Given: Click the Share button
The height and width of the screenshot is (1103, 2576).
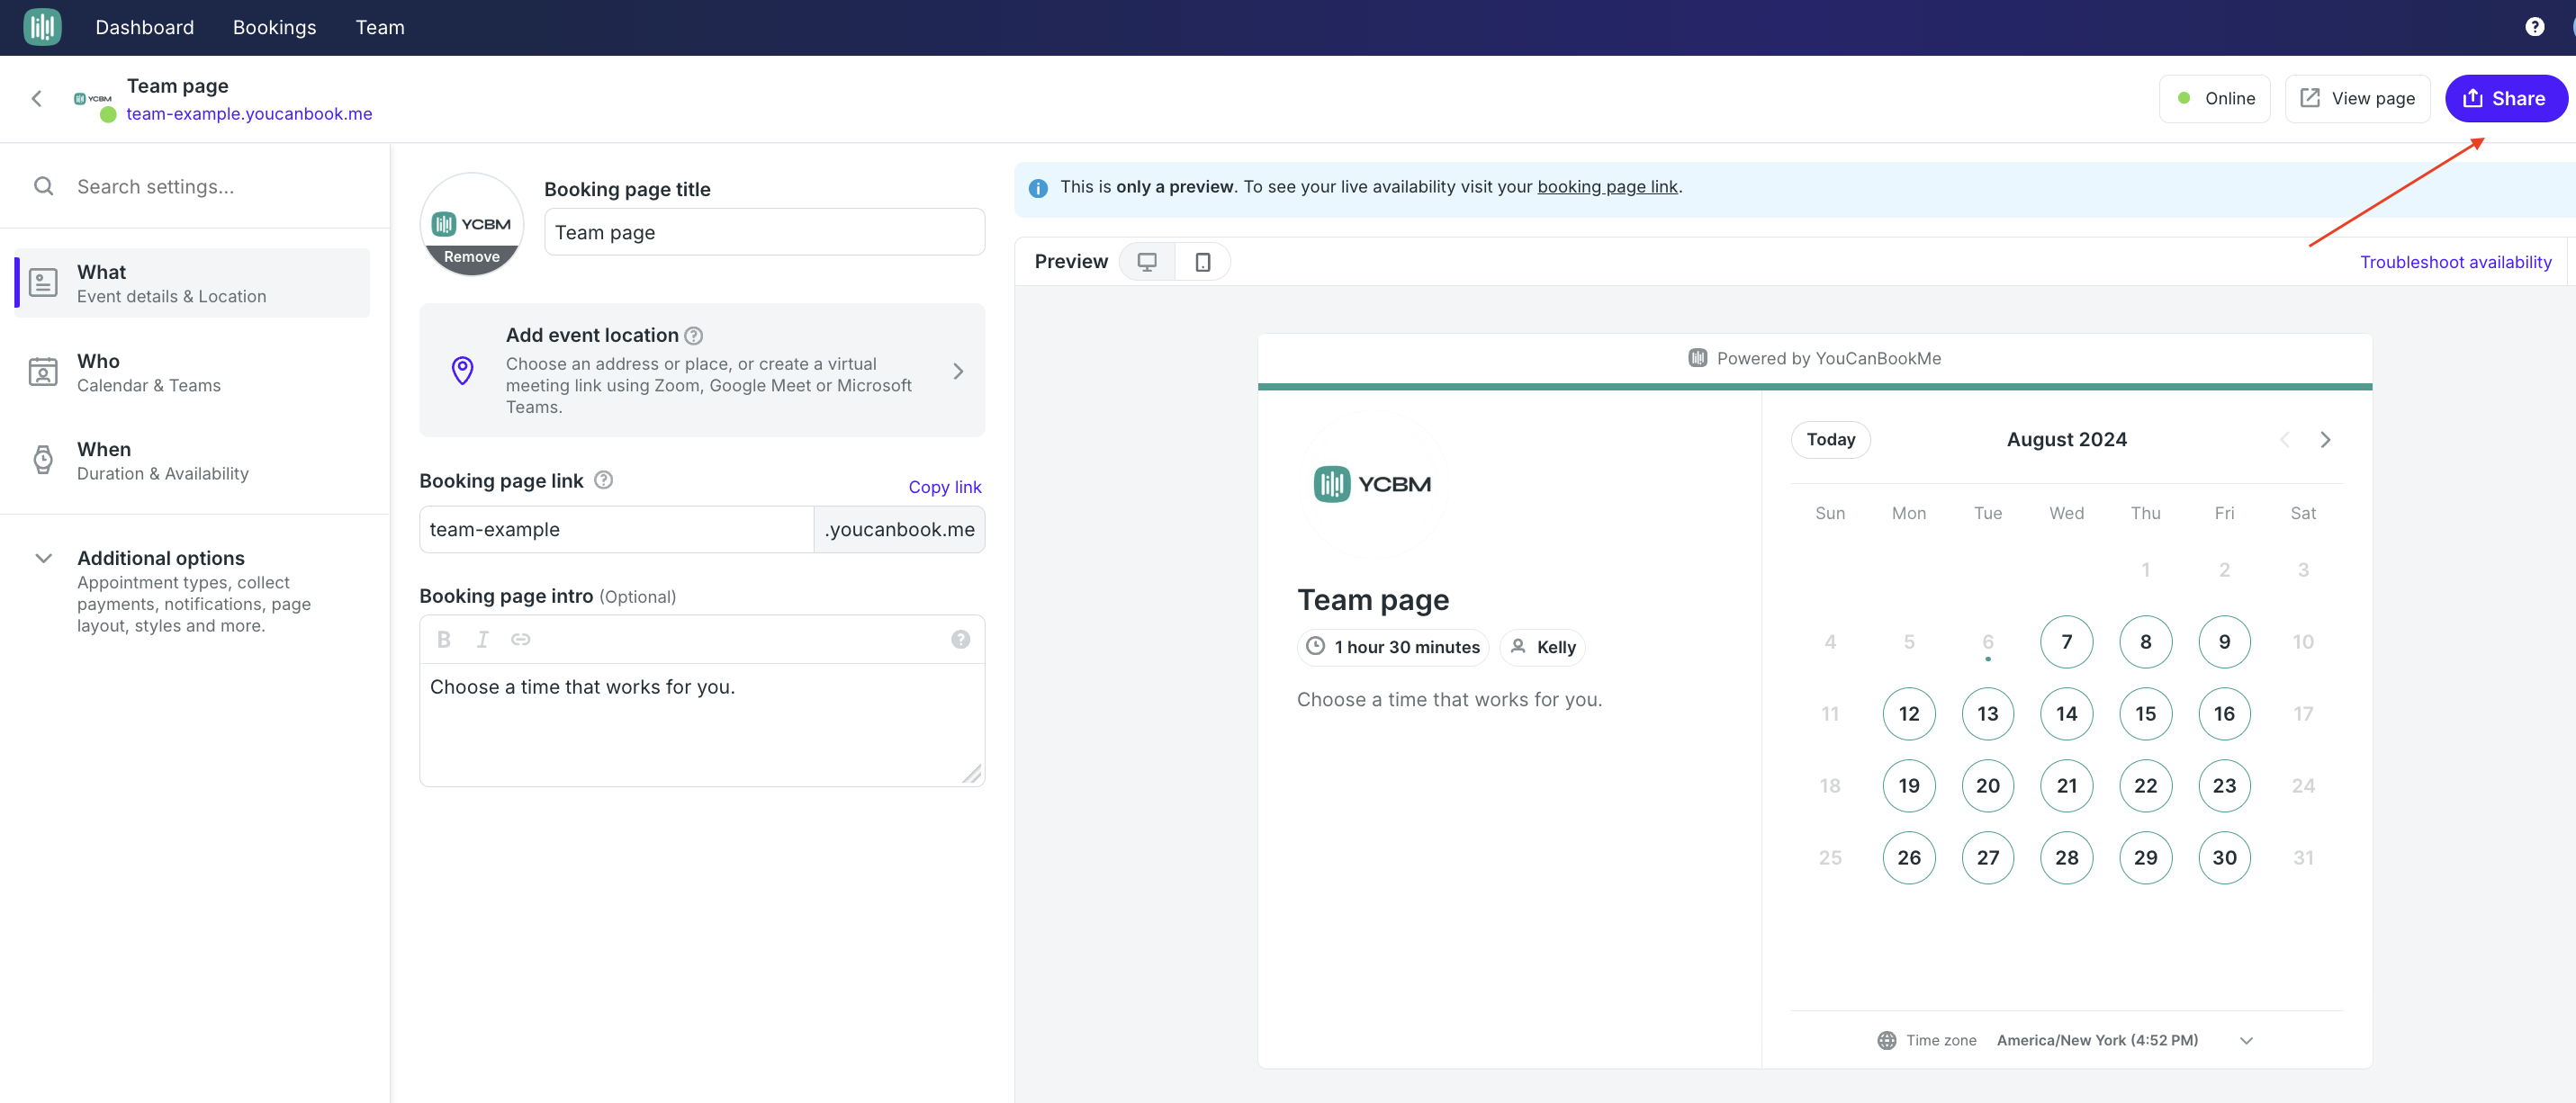Looking at the screenshot, I should click(2505, 99).
